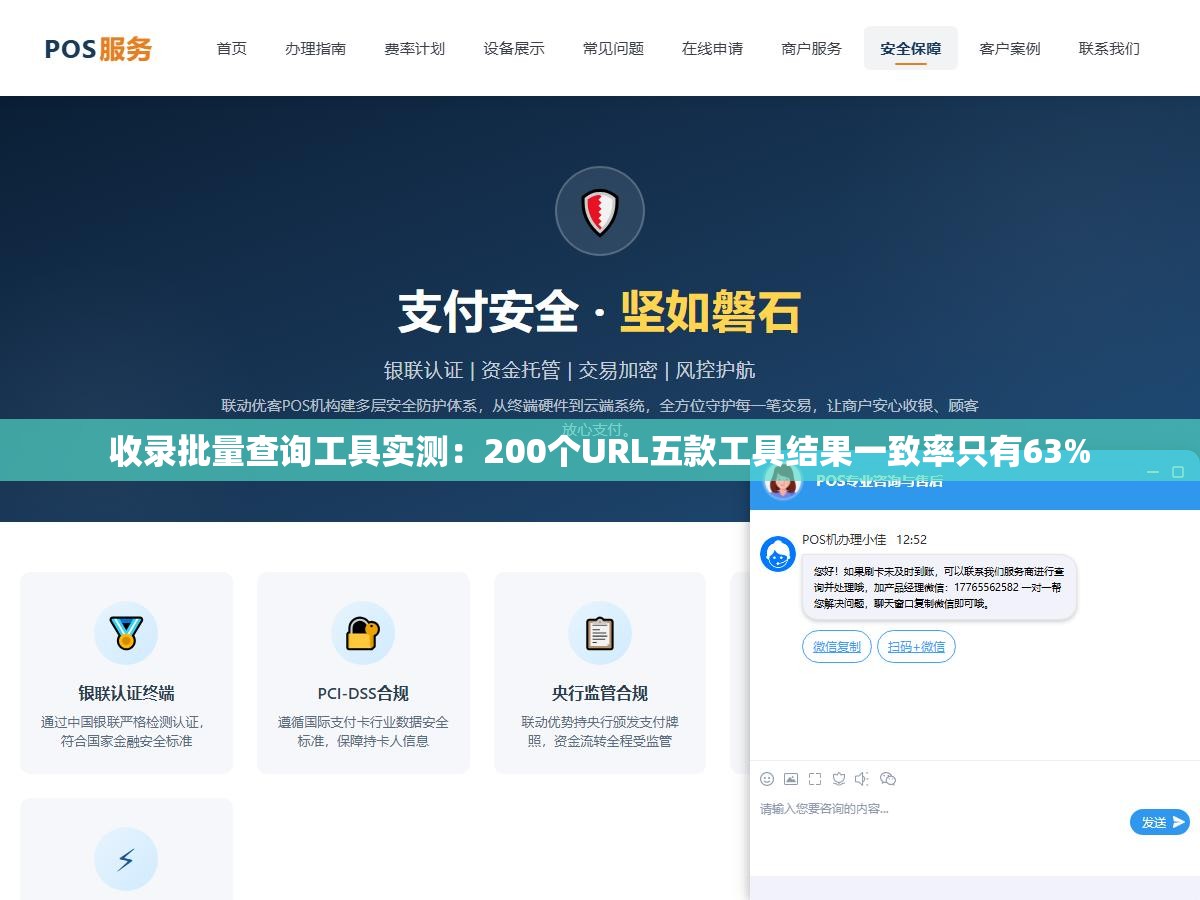Select the active 安全保障 tab

(910, 48)
